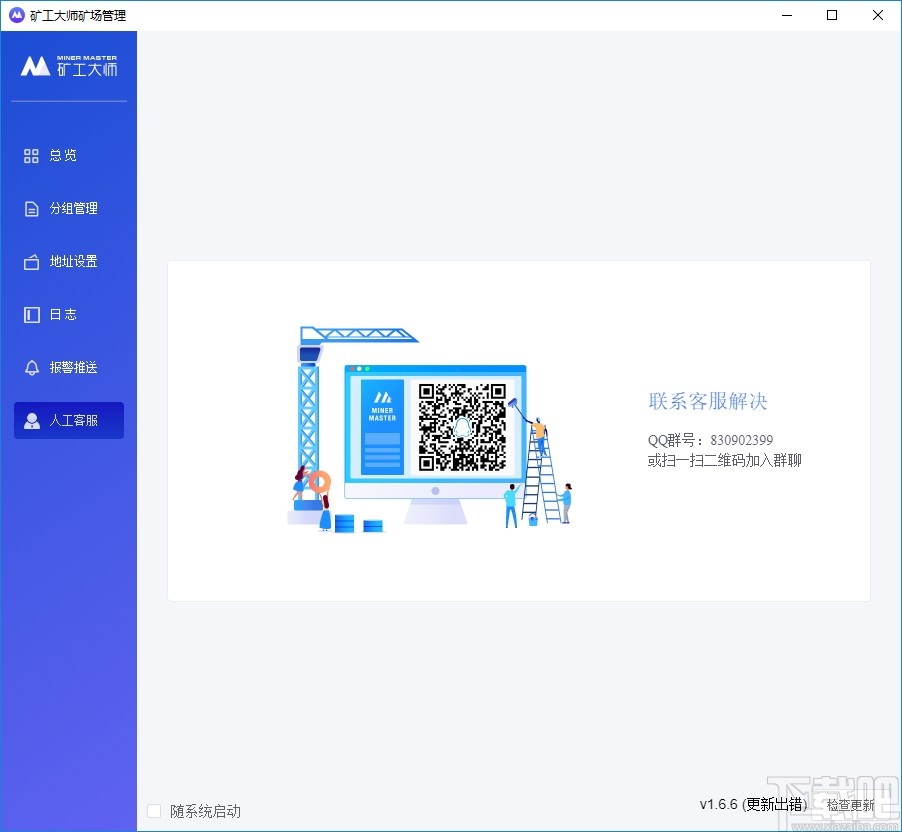Click the 报警推送 bell icon

point(31,367)
